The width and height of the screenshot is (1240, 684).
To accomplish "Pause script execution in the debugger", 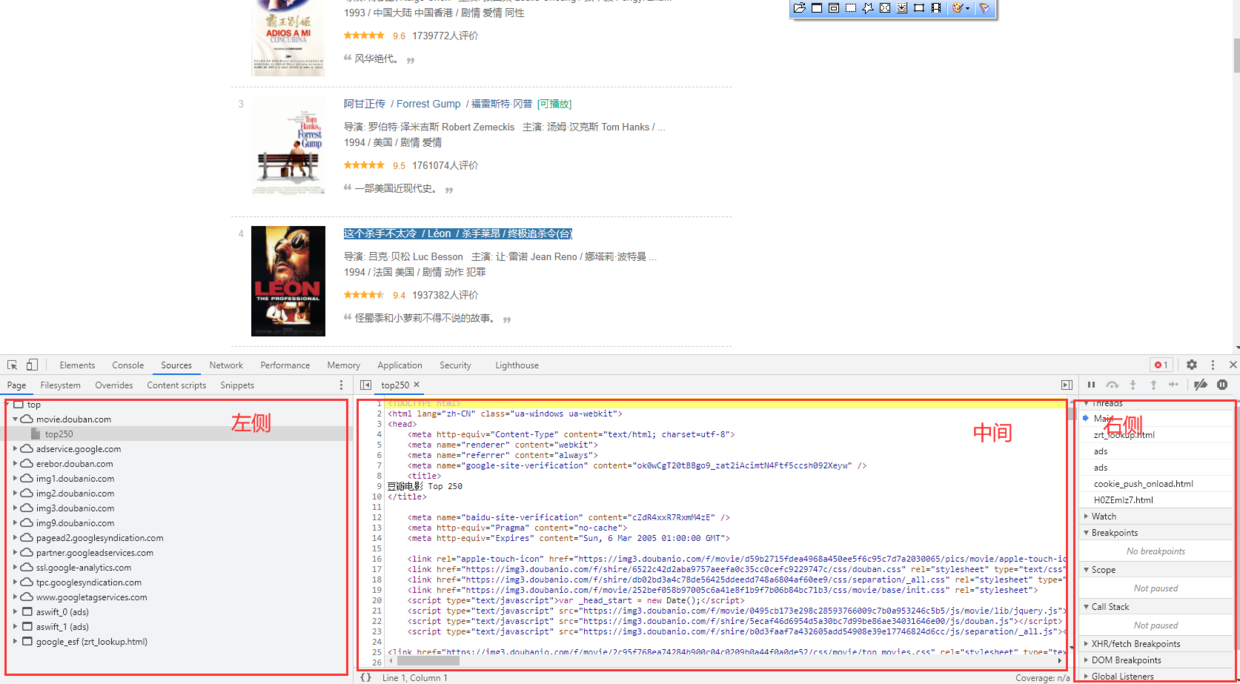I will tap(1091, 385).
